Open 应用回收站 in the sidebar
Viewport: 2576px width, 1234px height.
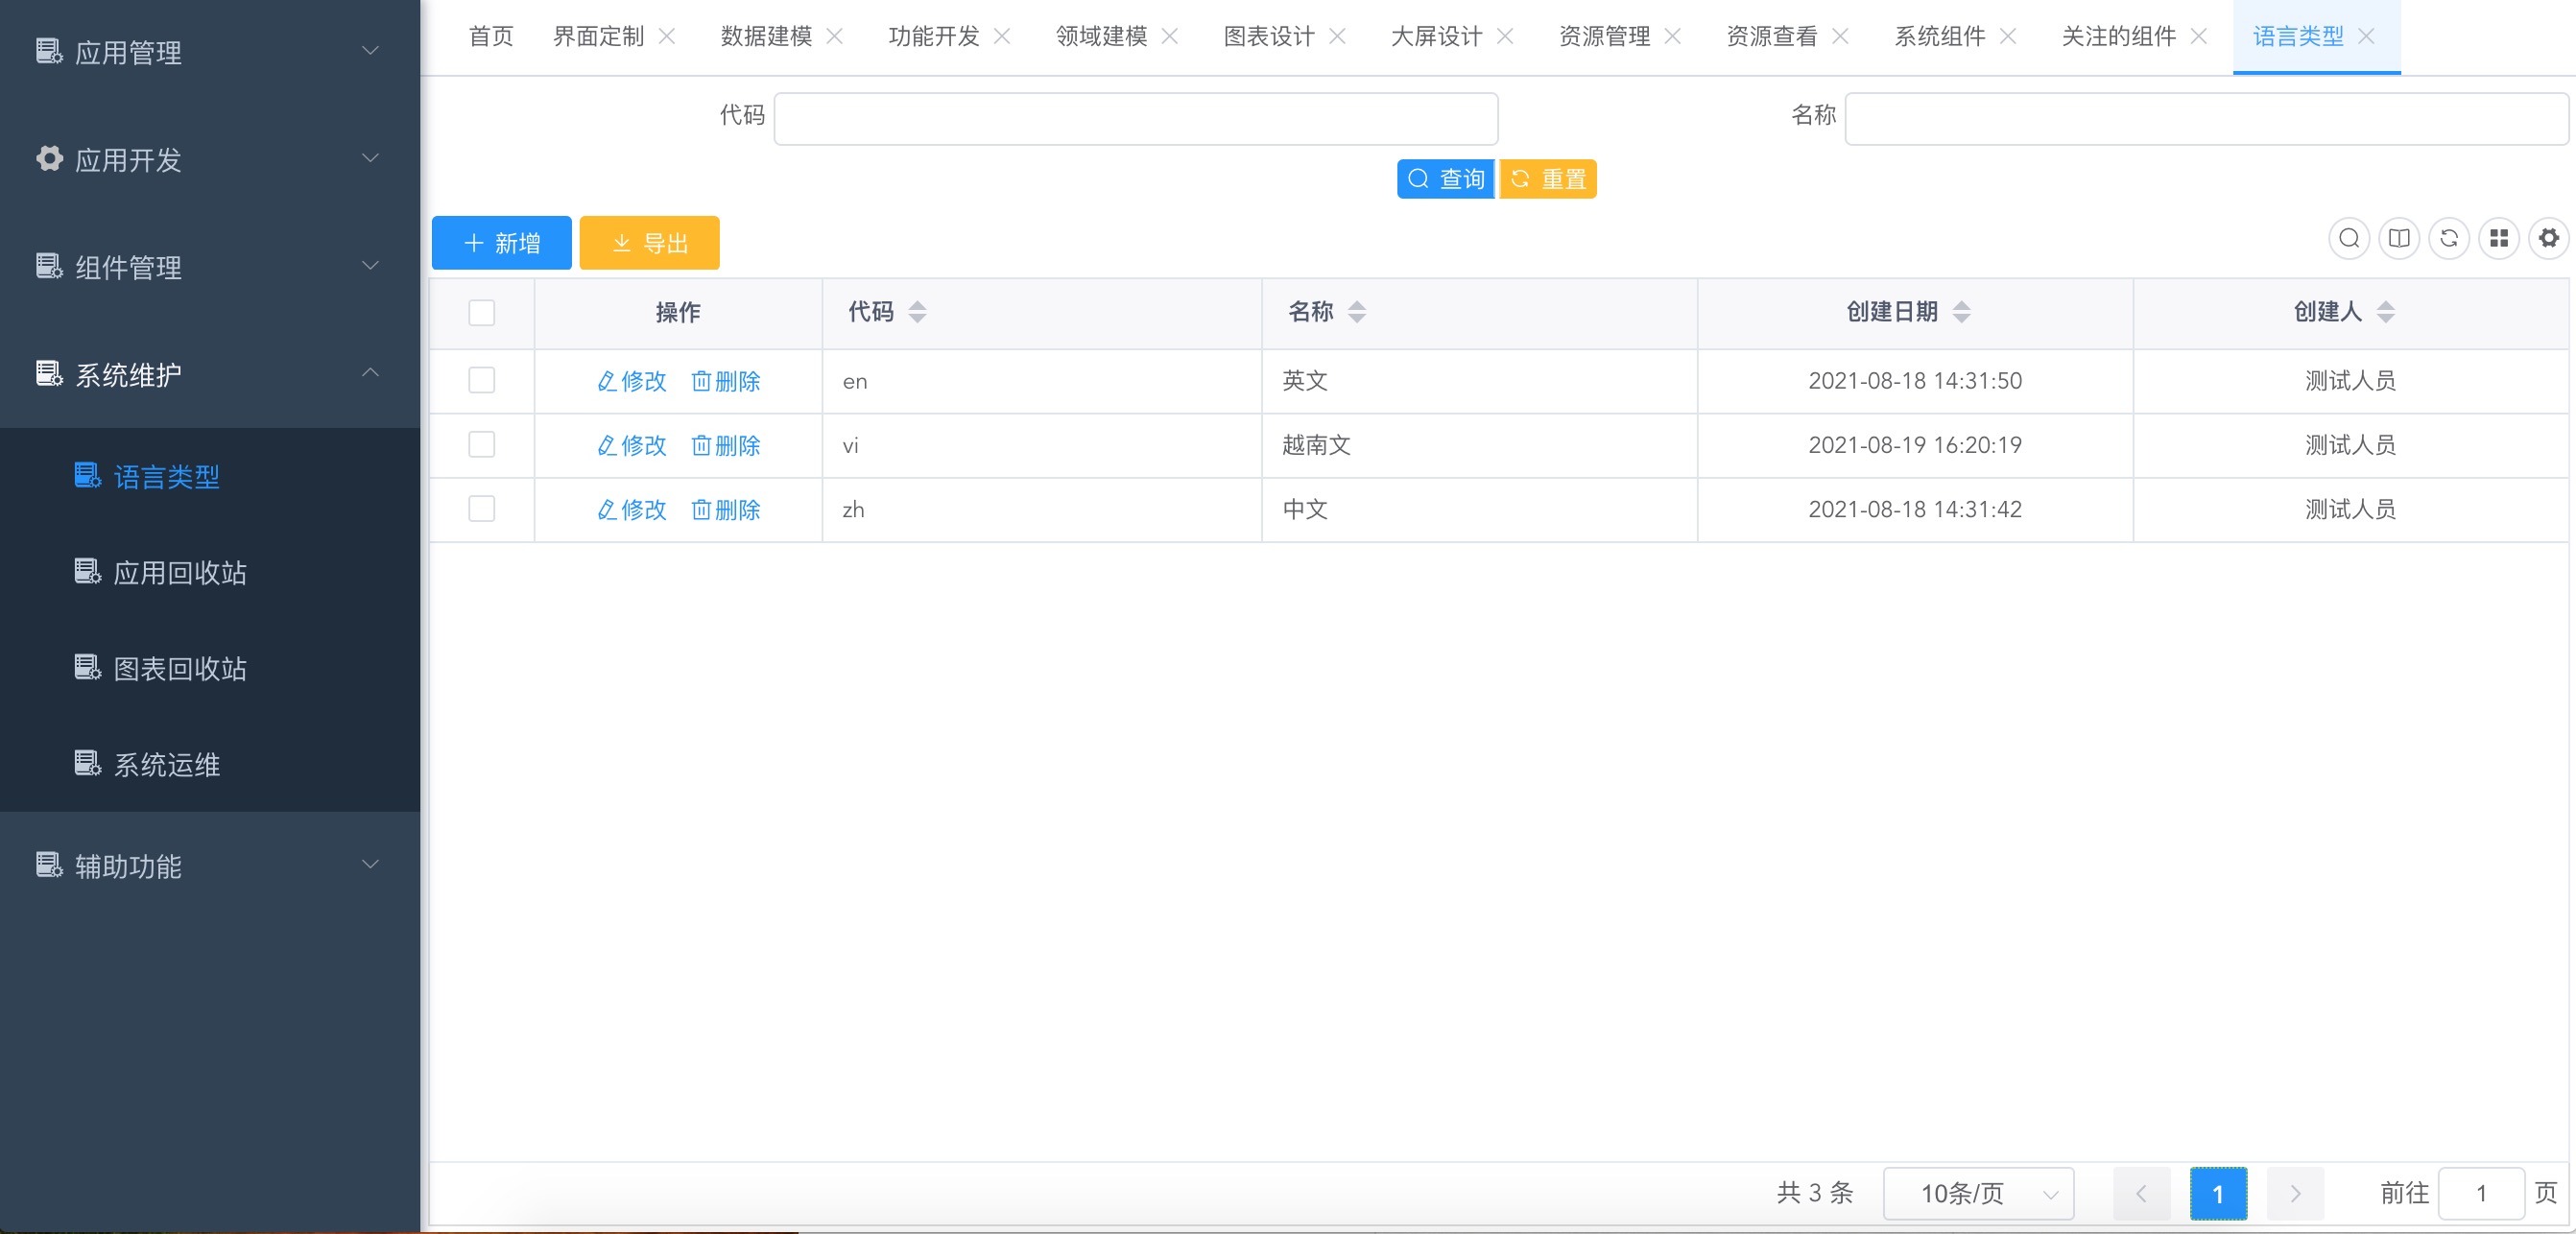[210, 572]
